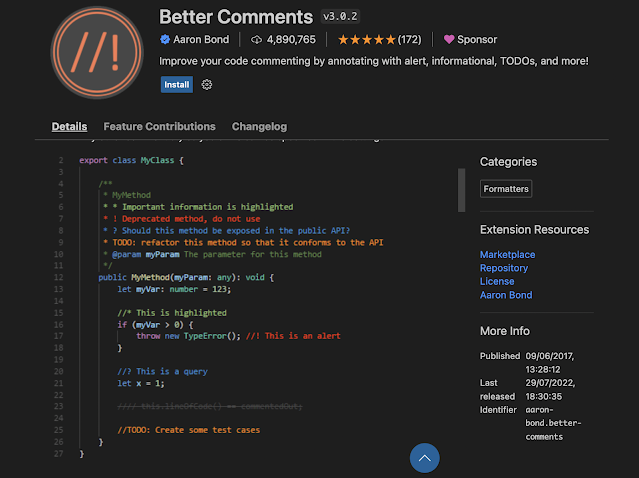Click the scroll-to-top arrow button
The image size is (639, 478).
425,458
